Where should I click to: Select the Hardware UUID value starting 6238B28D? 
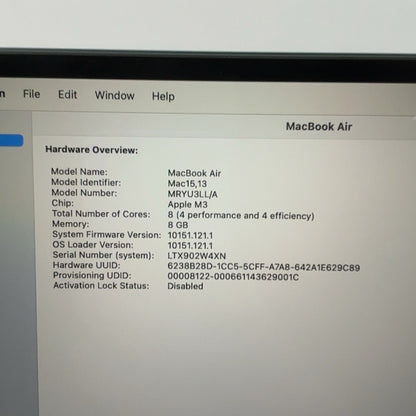264,267
